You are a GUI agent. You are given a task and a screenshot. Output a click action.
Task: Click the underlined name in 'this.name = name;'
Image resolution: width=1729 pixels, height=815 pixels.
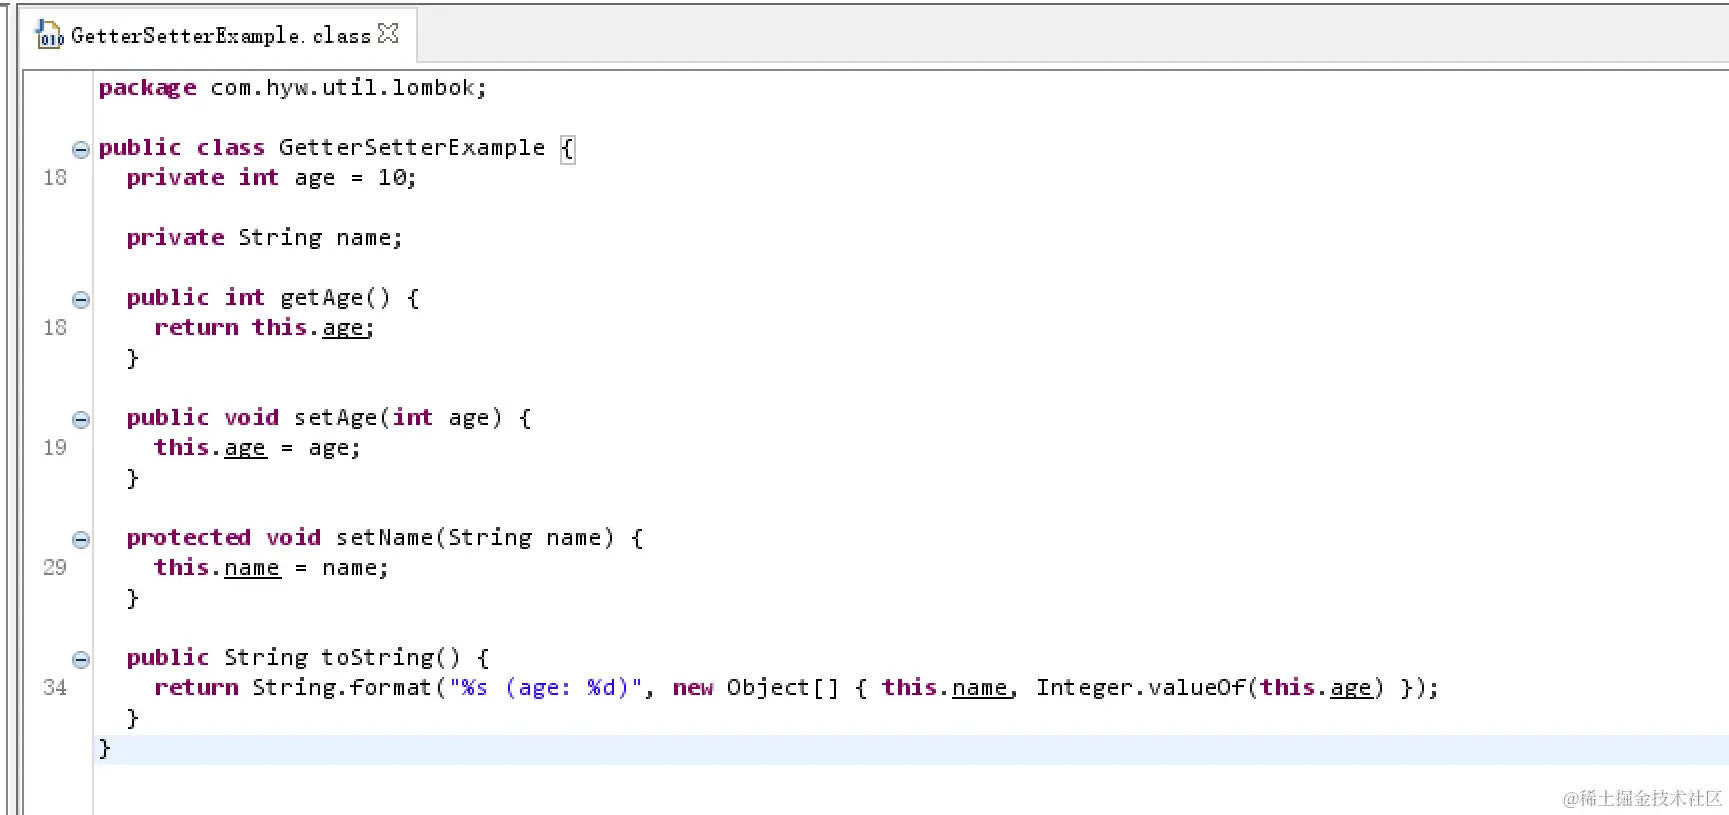[252, 568]
